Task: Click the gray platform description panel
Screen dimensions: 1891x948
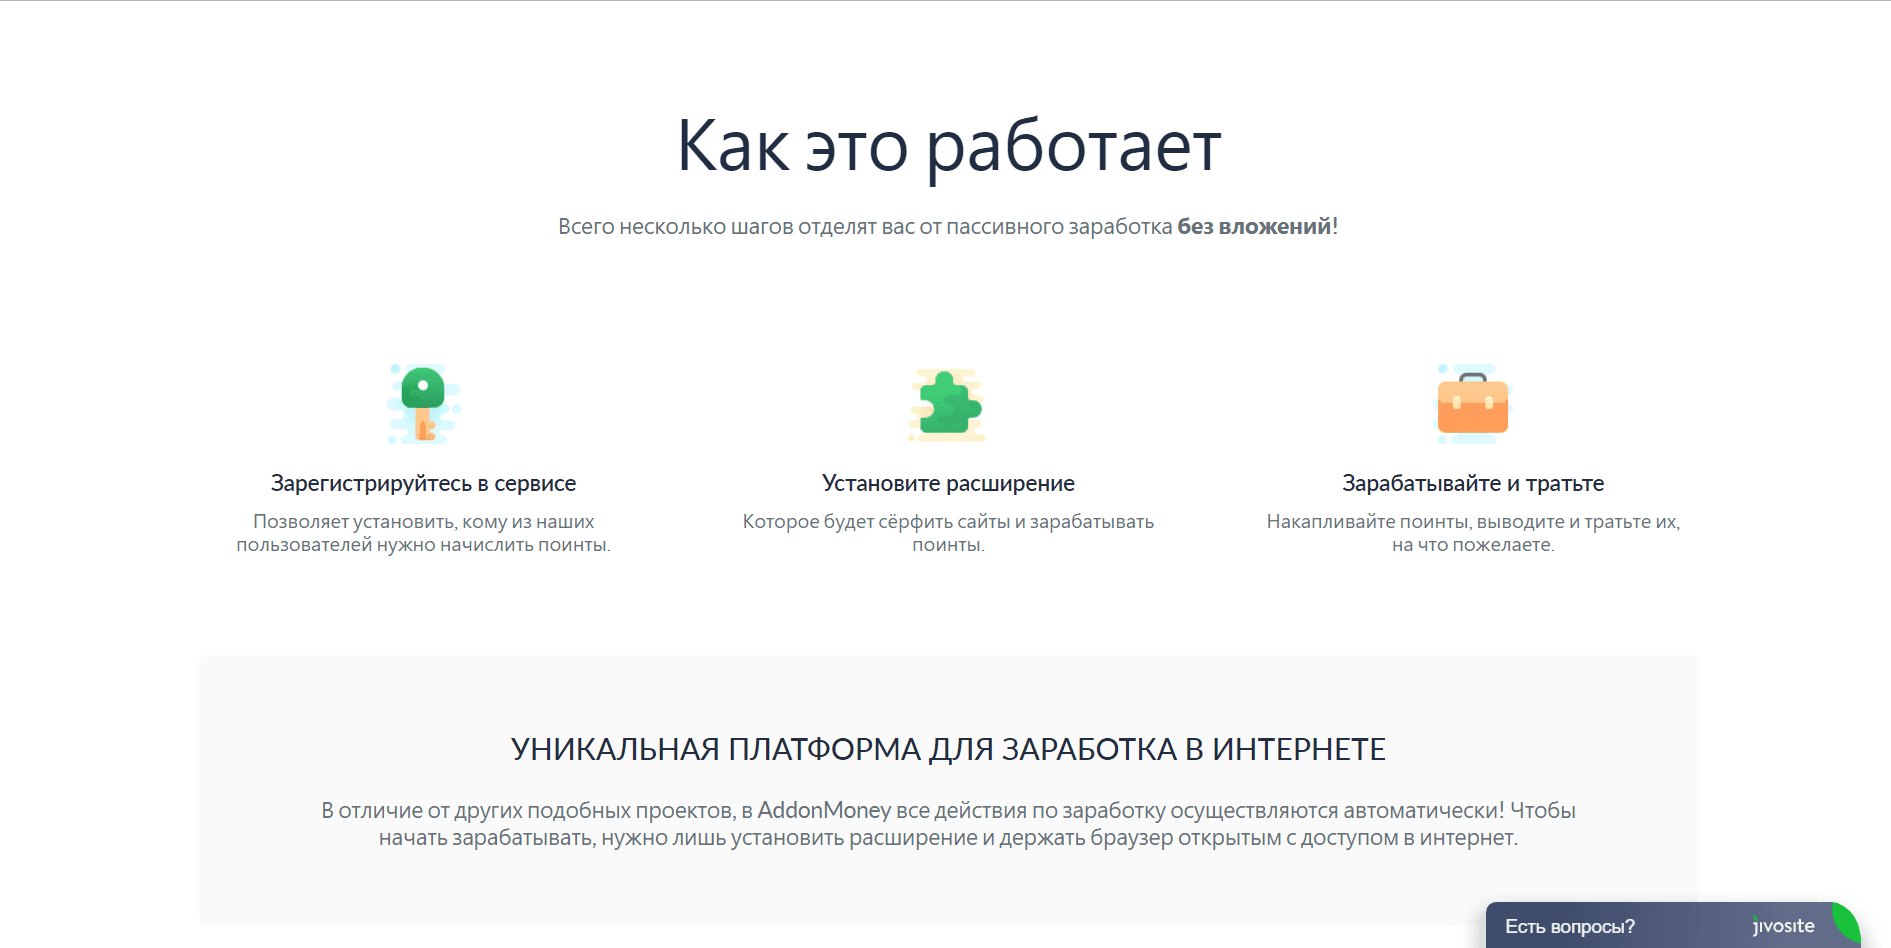Action: [948, 690]
